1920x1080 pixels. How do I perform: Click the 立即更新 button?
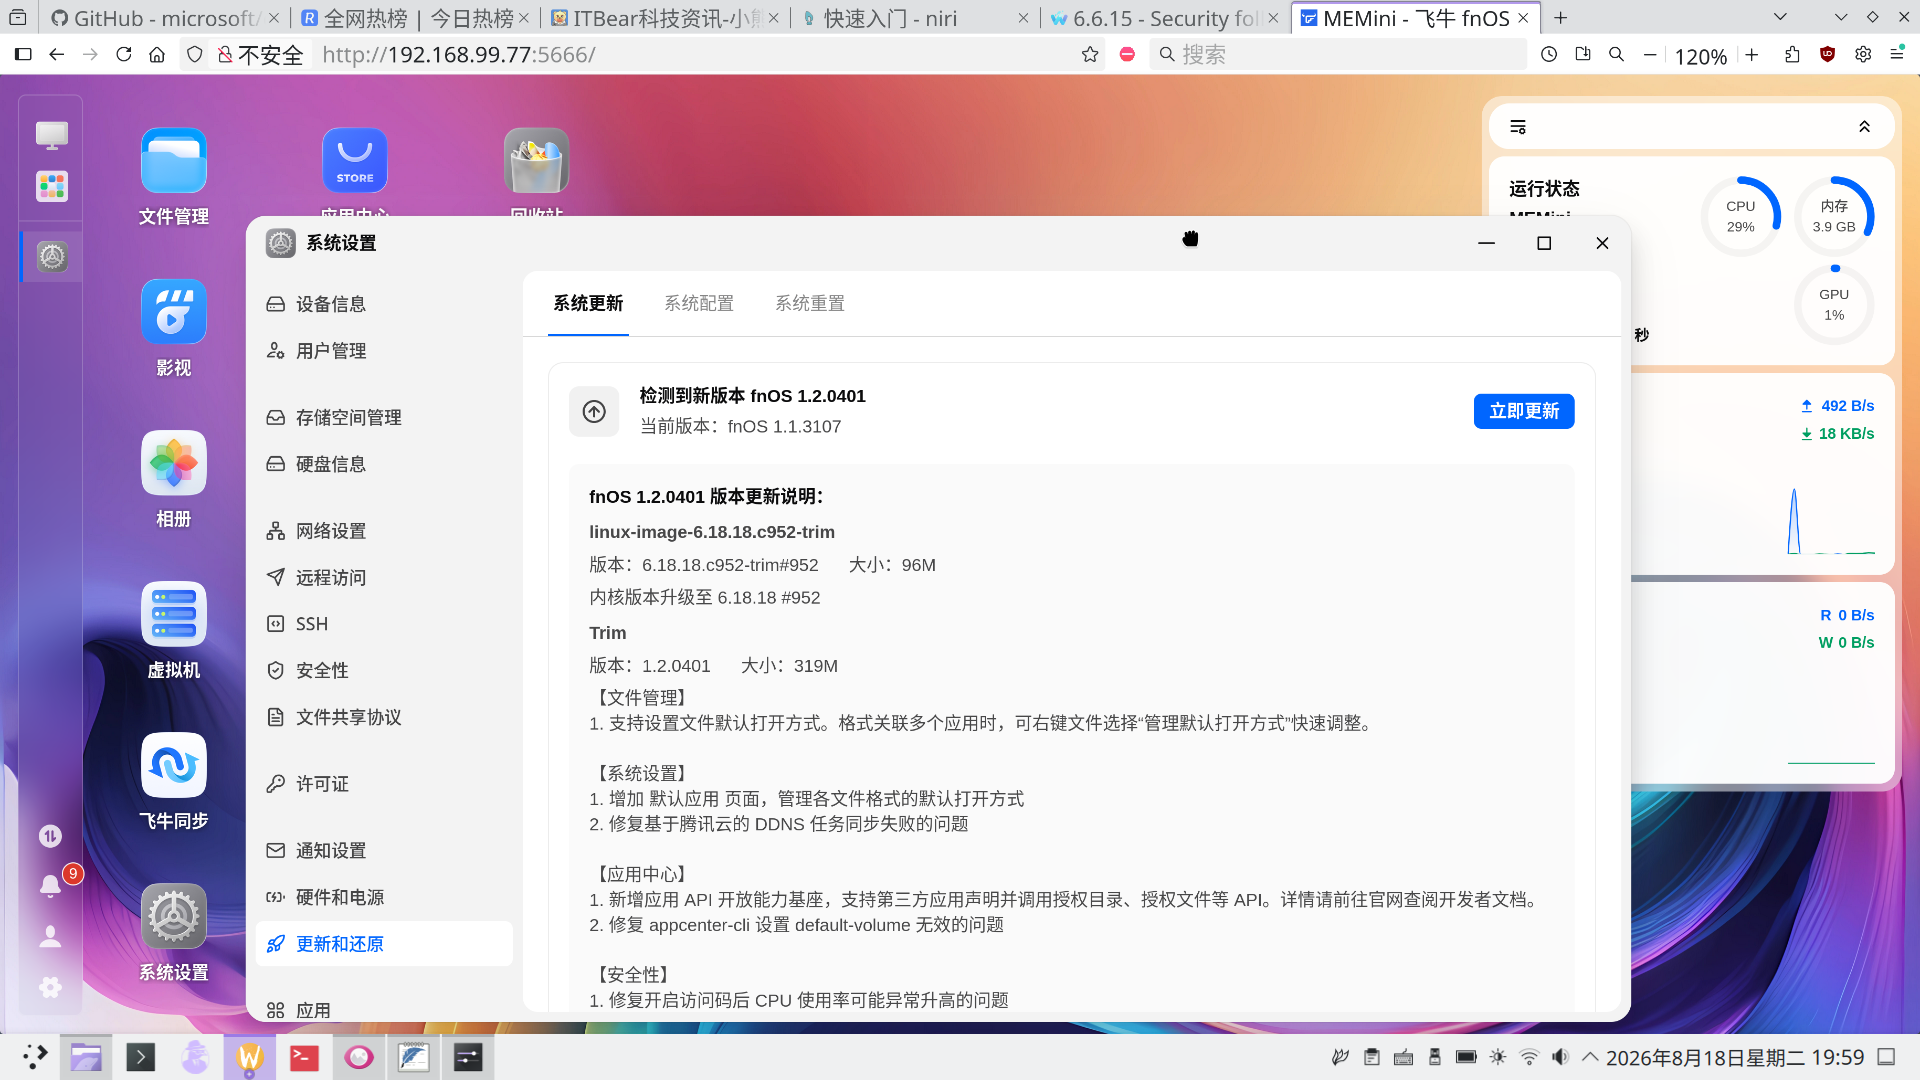click(1524, 411)
